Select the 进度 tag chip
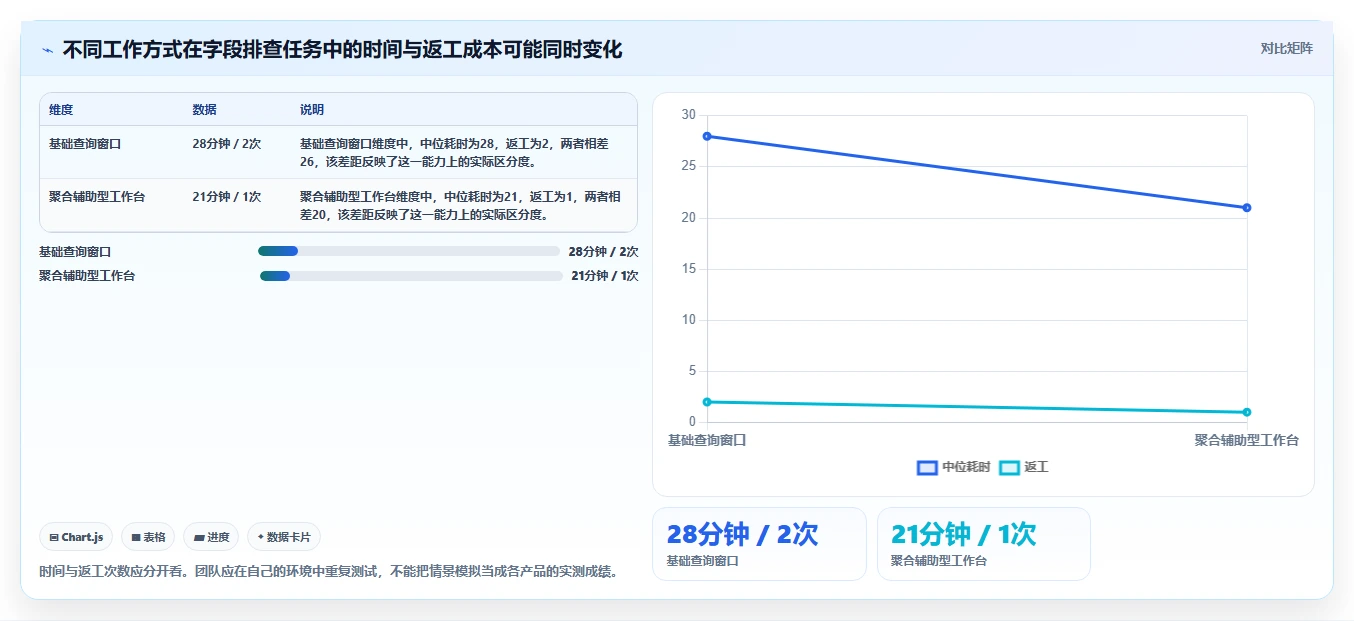Screen dimensions: 1354x621 click(x=211, y=537)
